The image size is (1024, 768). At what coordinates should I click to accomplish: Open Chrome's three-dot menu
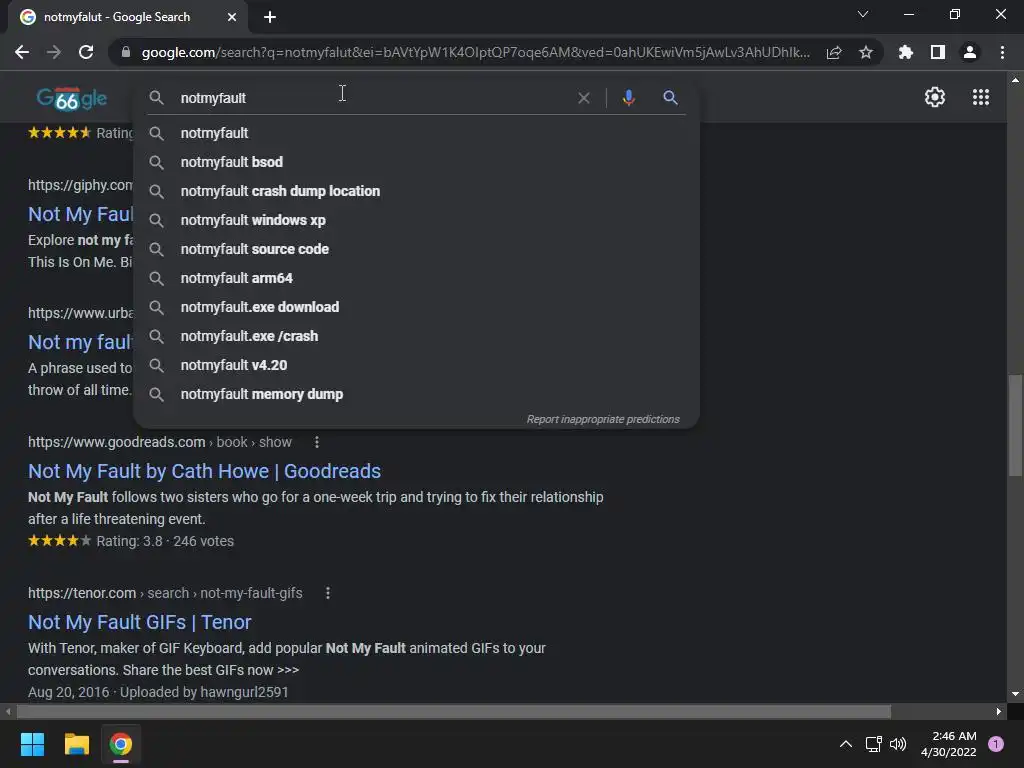pyautogui.click(x=1002, y=52)
